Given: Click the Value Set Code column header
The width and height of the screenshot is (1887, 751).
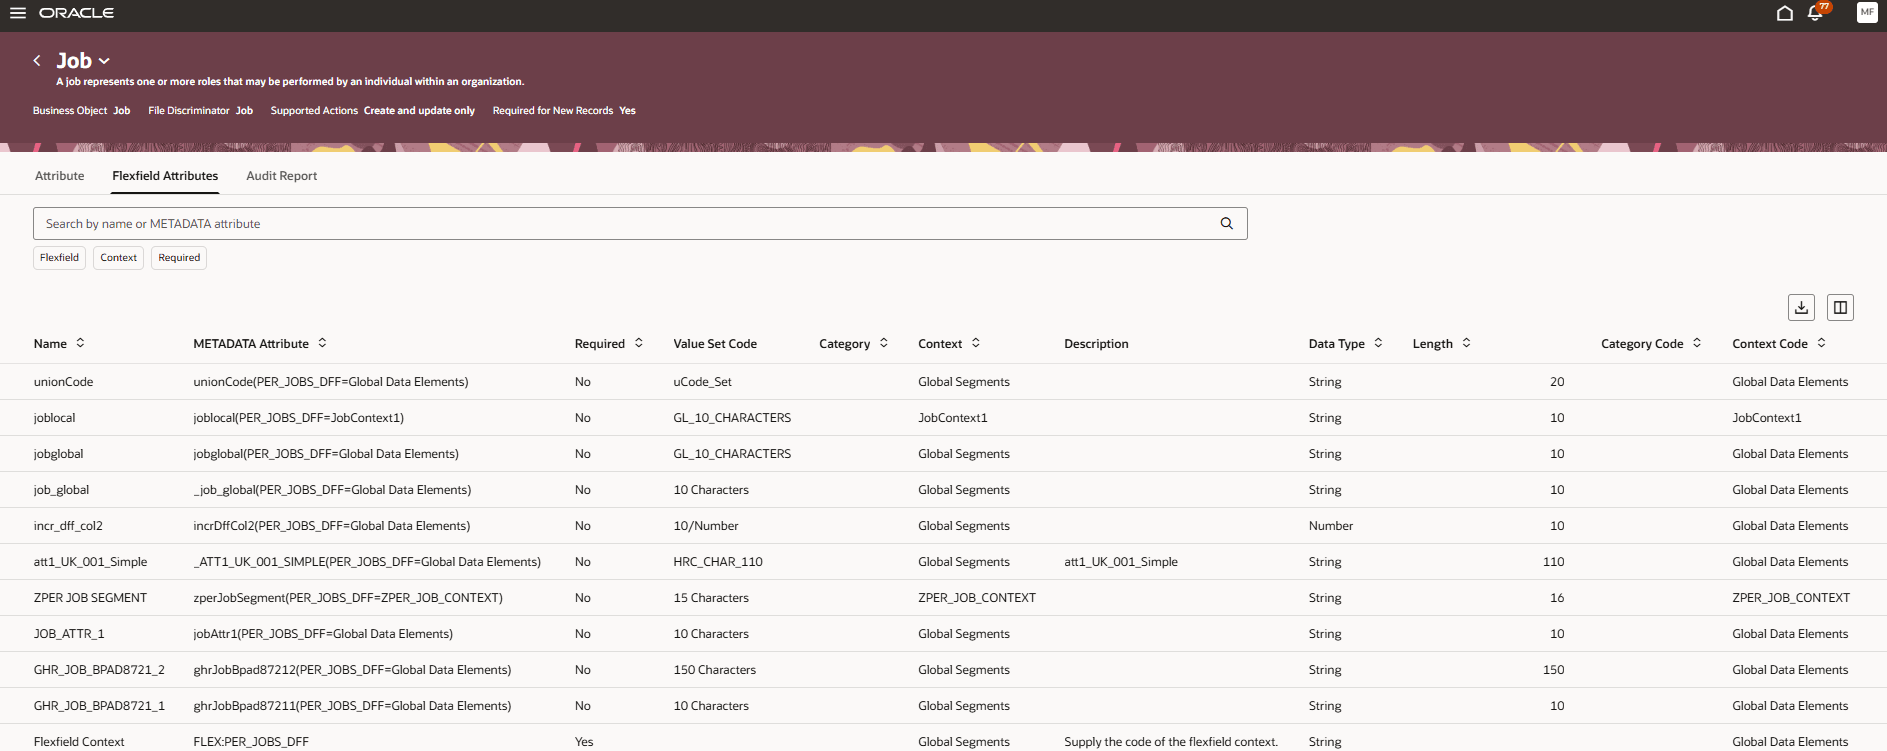Looking at the screenshot, I should click(x=715, y=344).
